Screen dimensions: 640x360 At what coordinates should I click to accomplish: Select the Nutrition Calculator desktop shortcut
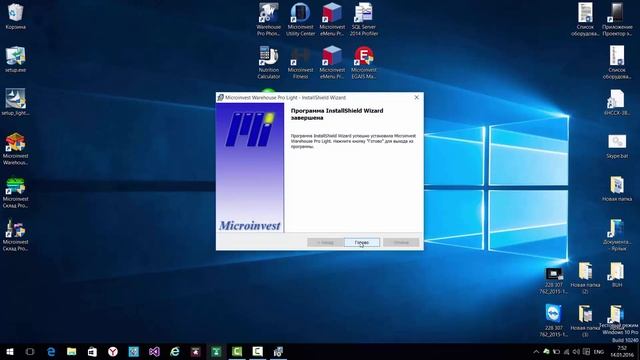(269, 62)
